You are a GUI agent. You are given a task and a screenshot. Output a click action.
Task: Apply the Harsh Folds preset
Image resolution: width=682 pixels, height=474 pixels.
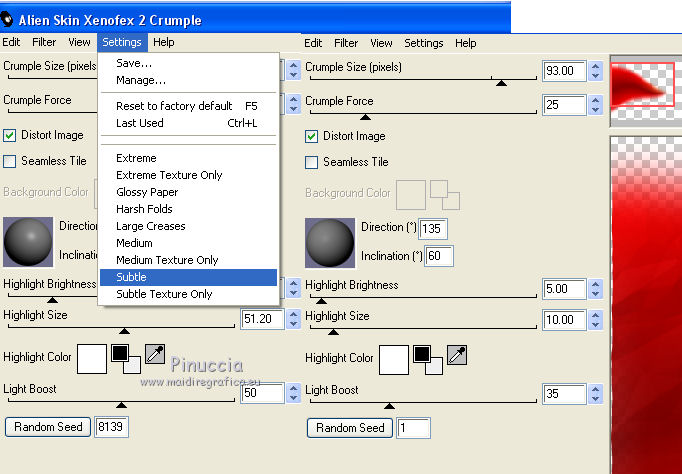coord(188,209)
